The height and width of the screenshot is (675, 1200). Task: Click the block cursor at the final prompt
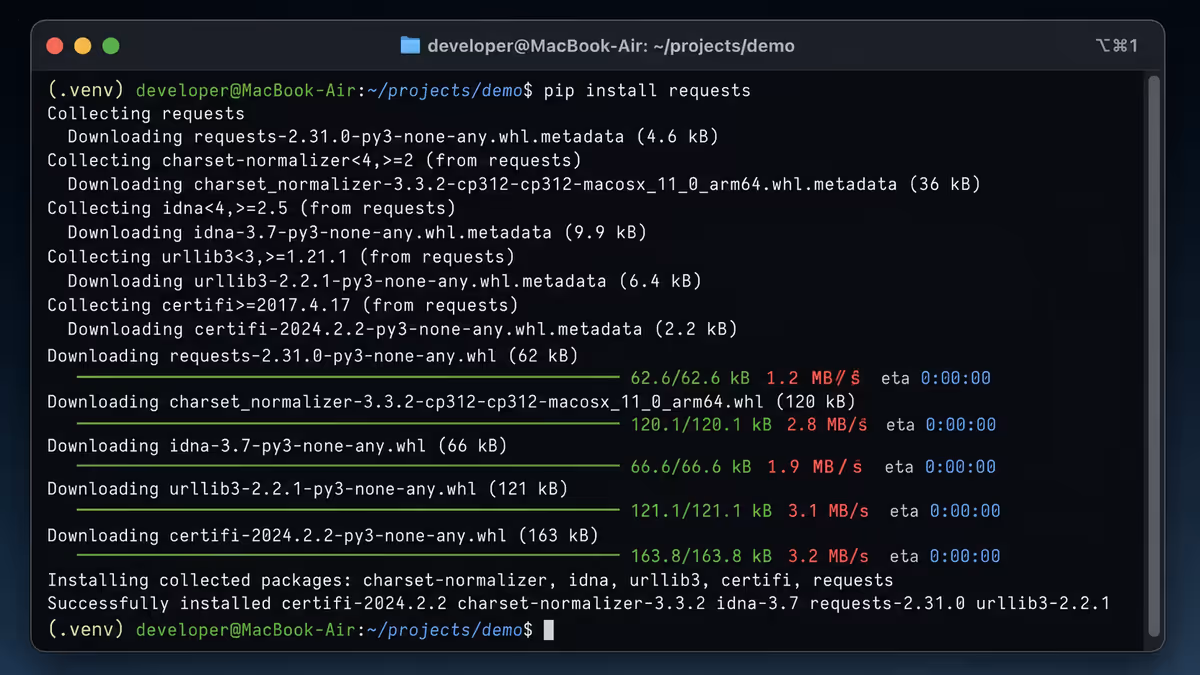[548, 630]
